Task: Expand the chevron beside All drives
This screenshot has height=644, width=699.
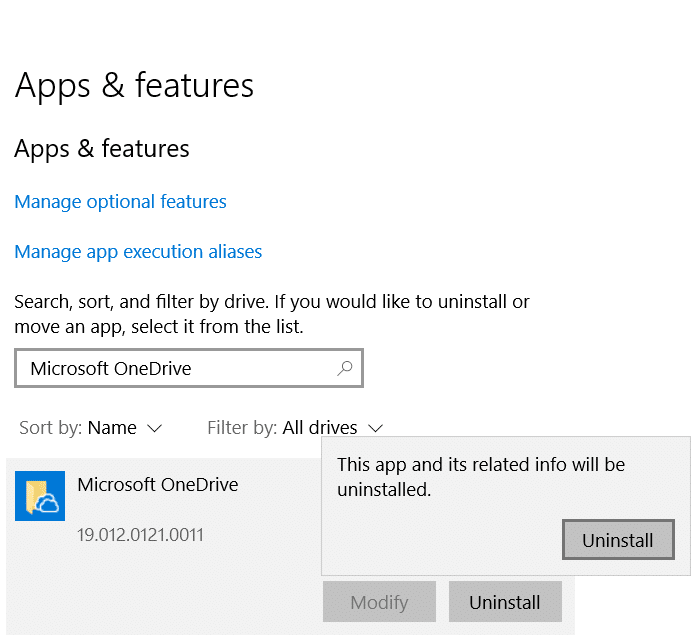Action: point(375,428)
